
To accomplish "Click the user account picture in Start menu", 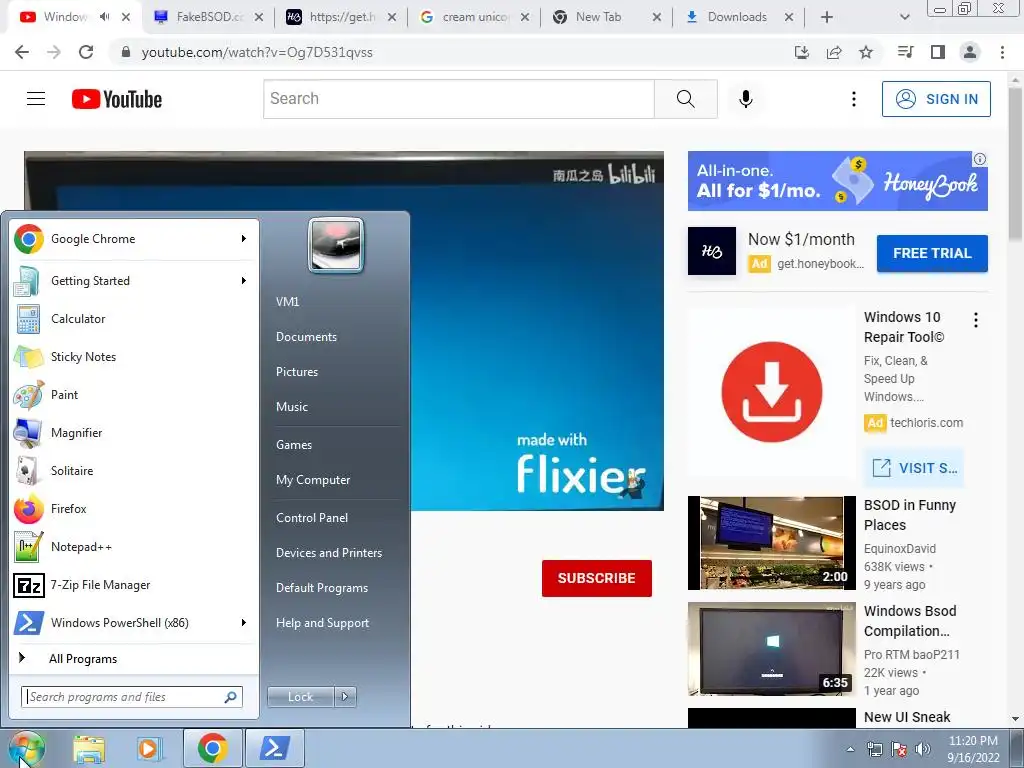I will (336, 245).
